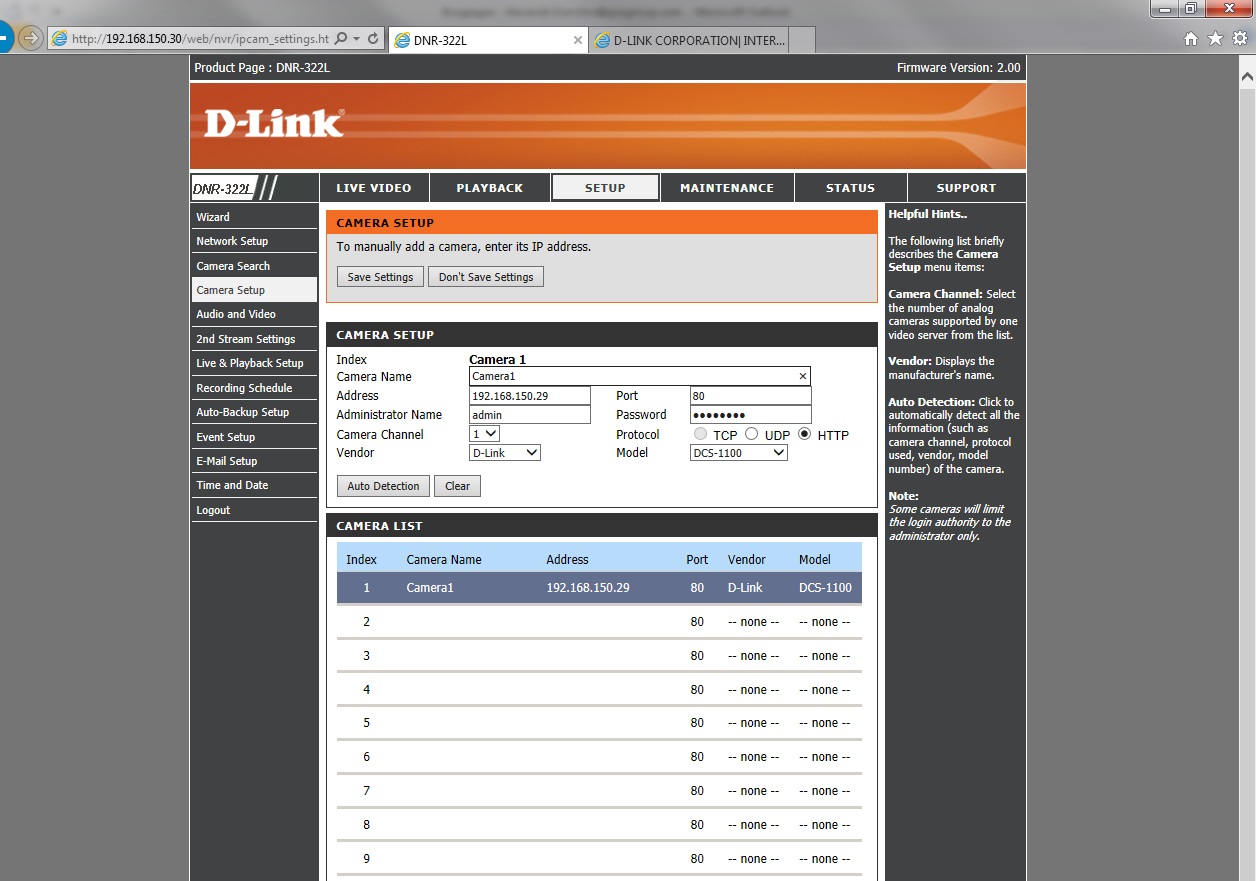Open Favorites star icon

(x=1215, y=39)
